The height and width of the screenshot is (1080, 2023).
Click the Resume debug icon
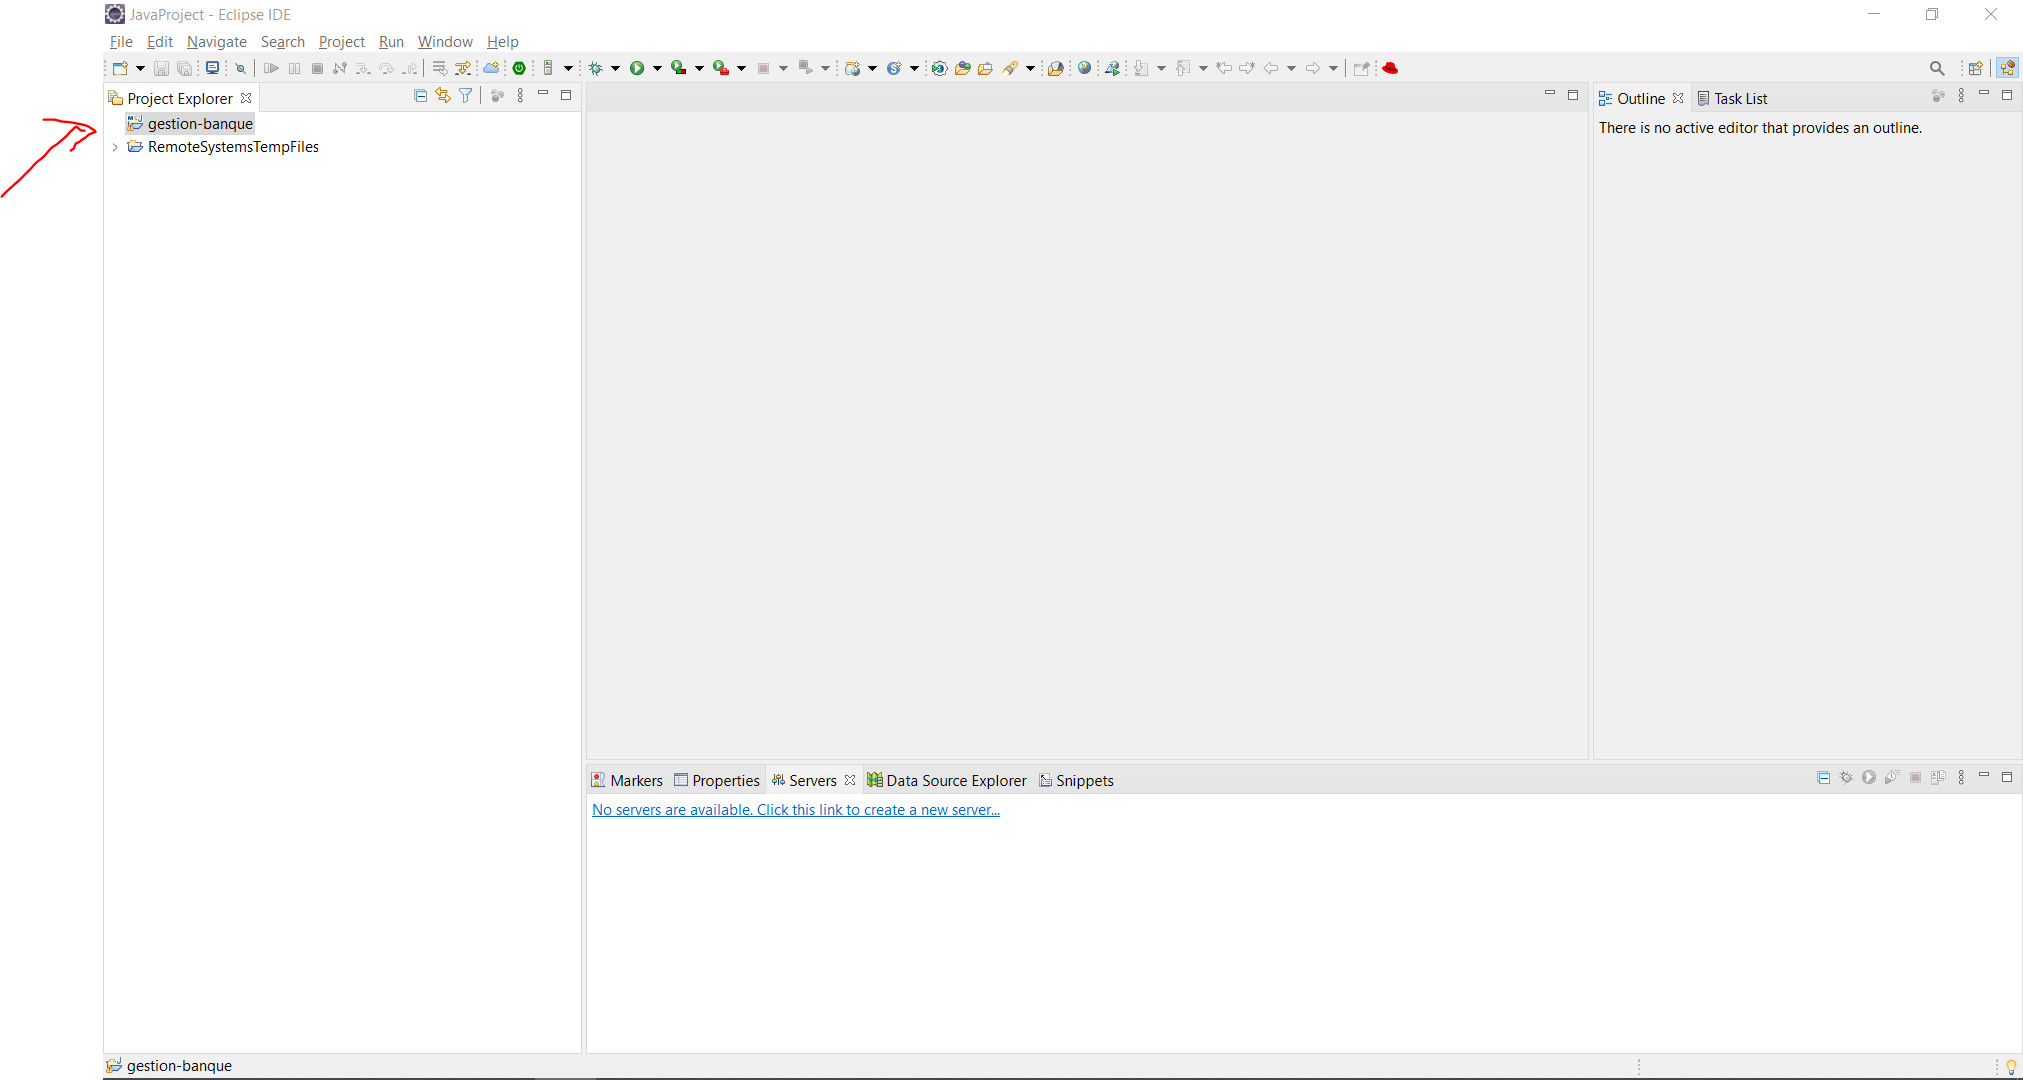pos(271,68)
